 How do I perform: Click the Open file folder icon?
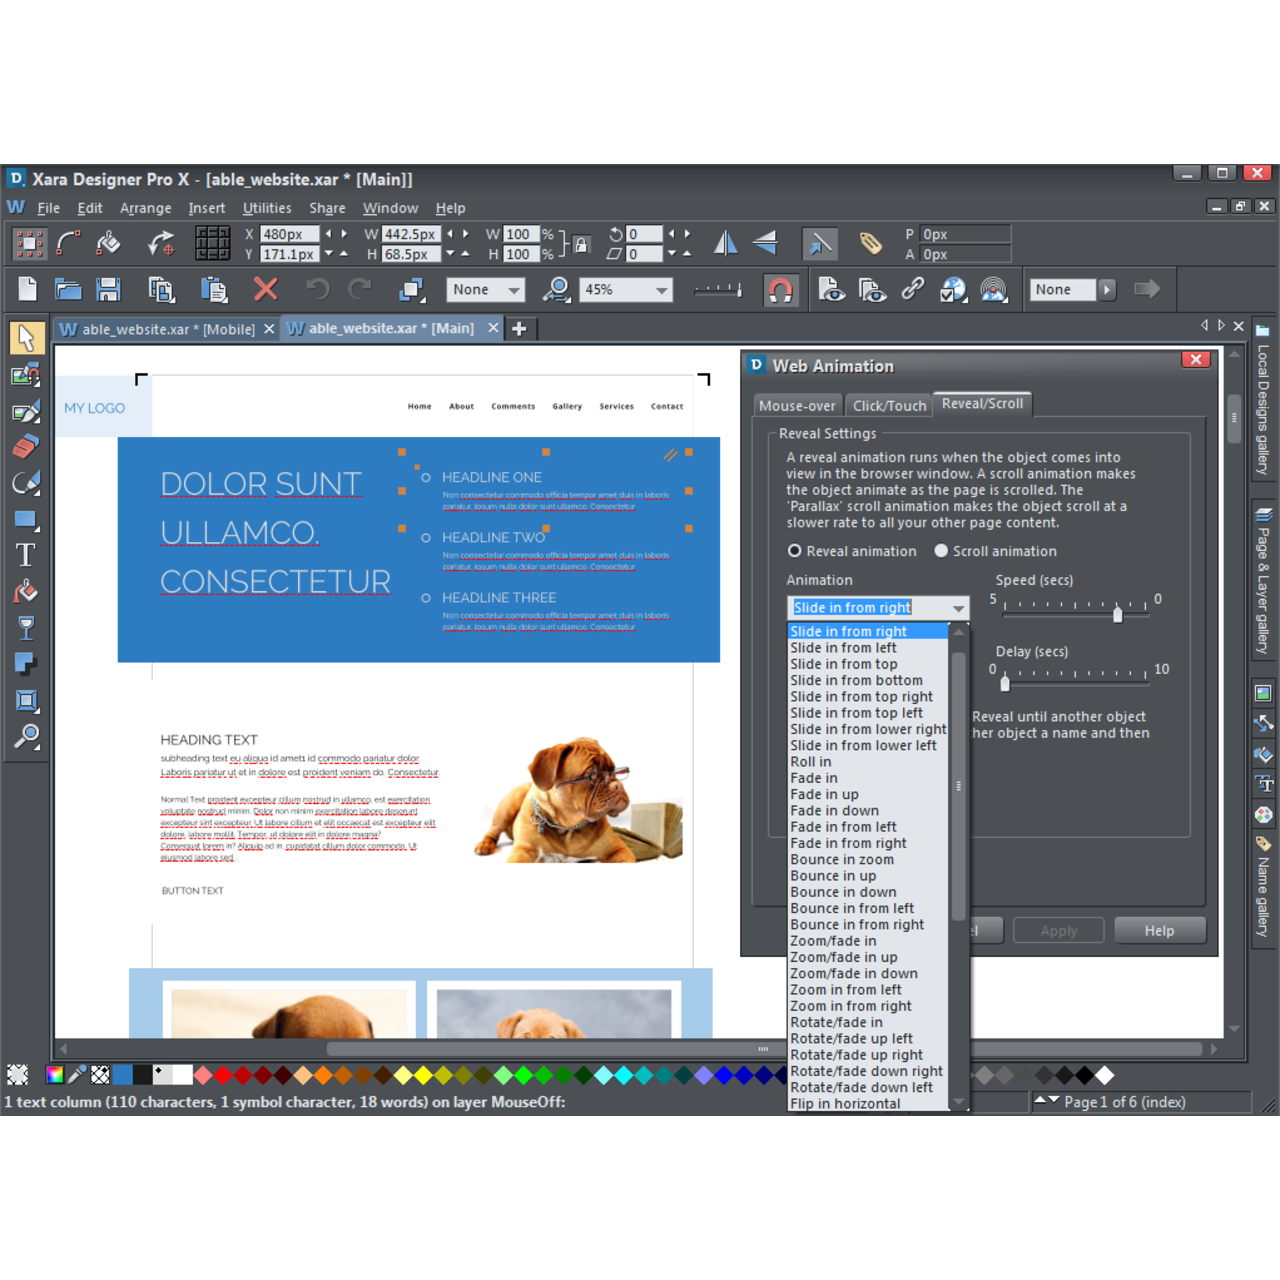[68, 290]
